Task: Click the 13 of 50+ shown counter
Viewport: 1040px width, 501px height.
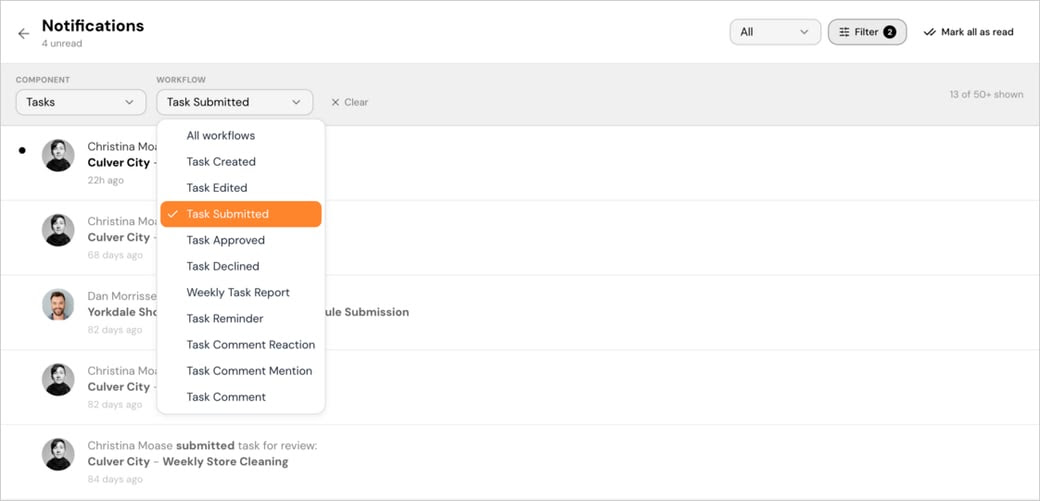Action: pyautogui.click(x=986, y=94)
